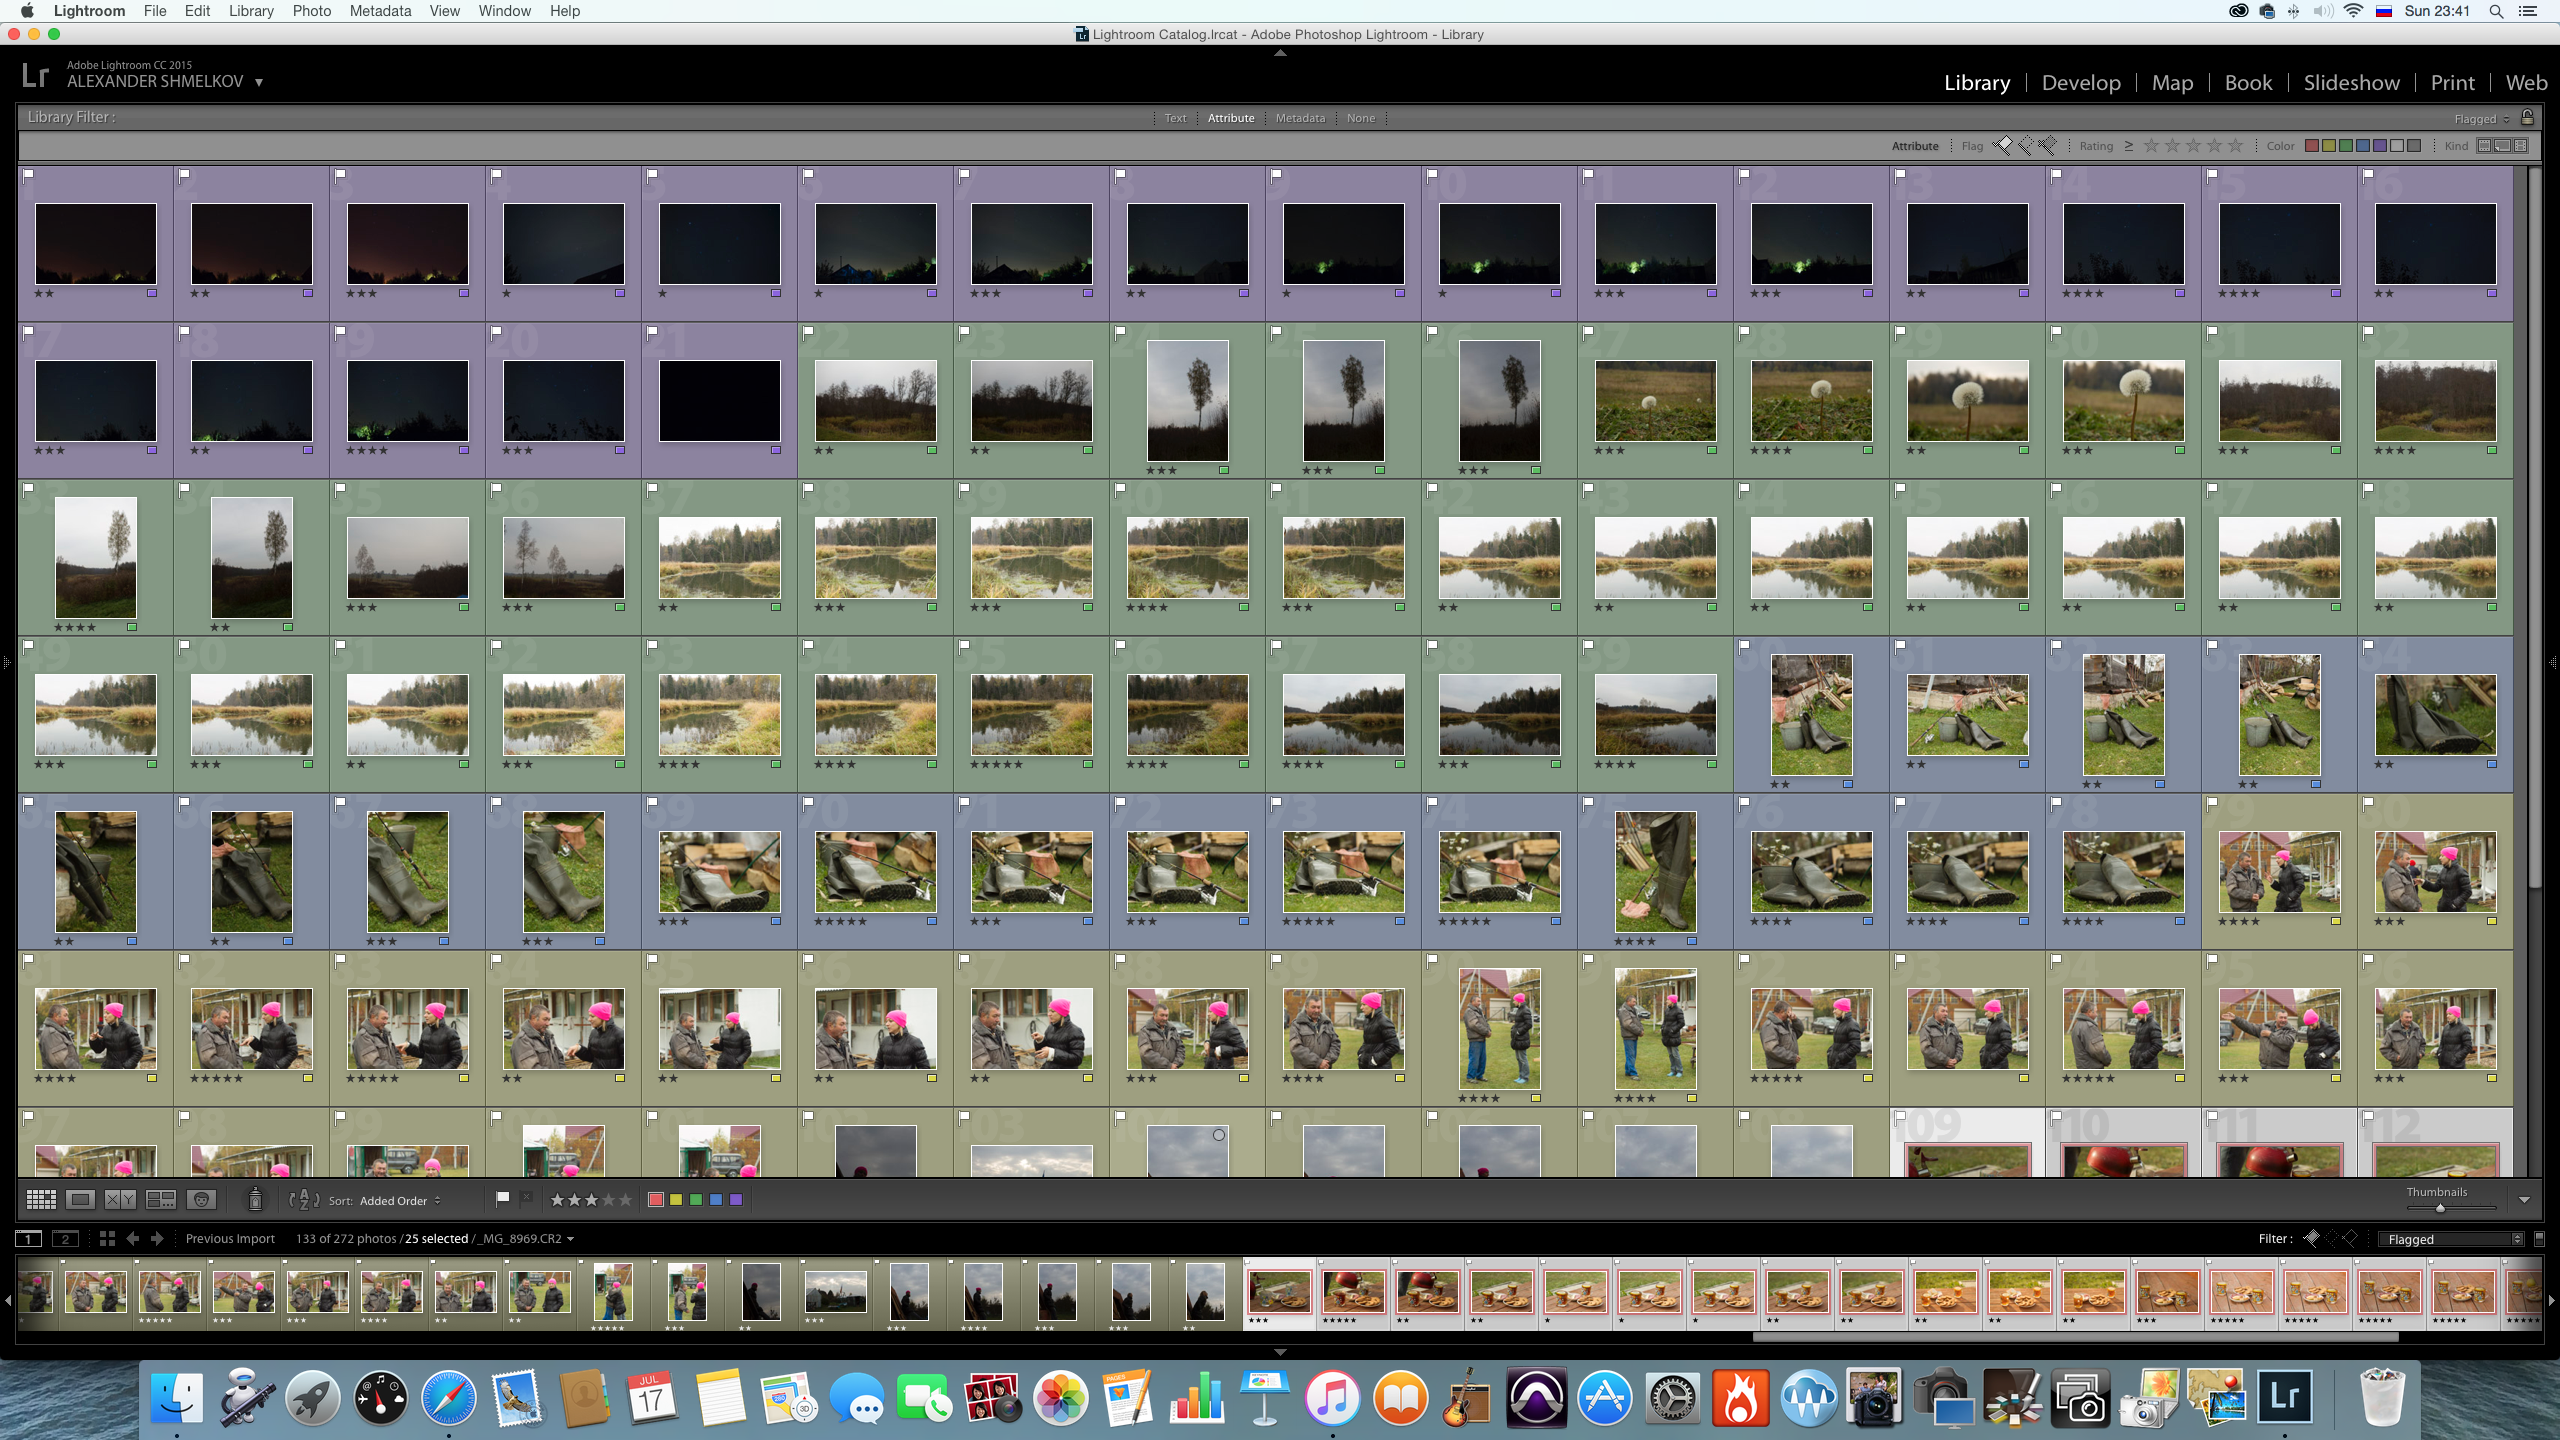2560x1440 pixels.
Task: Open Survey view icon
Action: 161,1199
